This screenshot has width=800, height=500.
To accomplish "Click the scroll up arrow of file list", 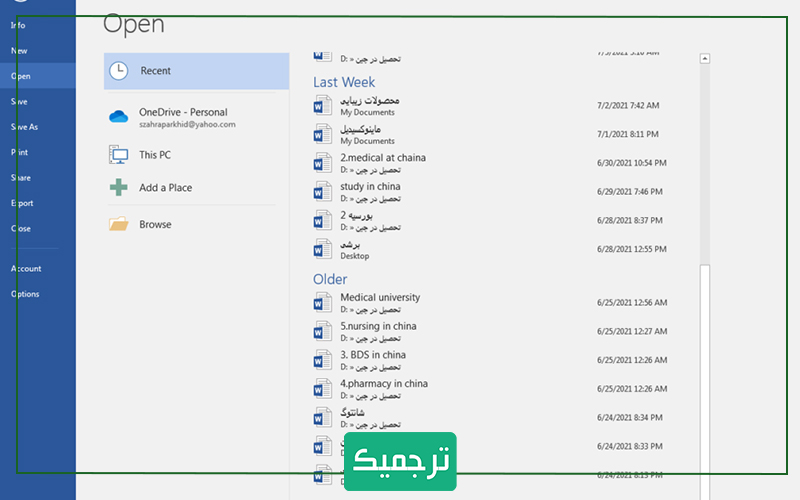I will tap(705, 59).
